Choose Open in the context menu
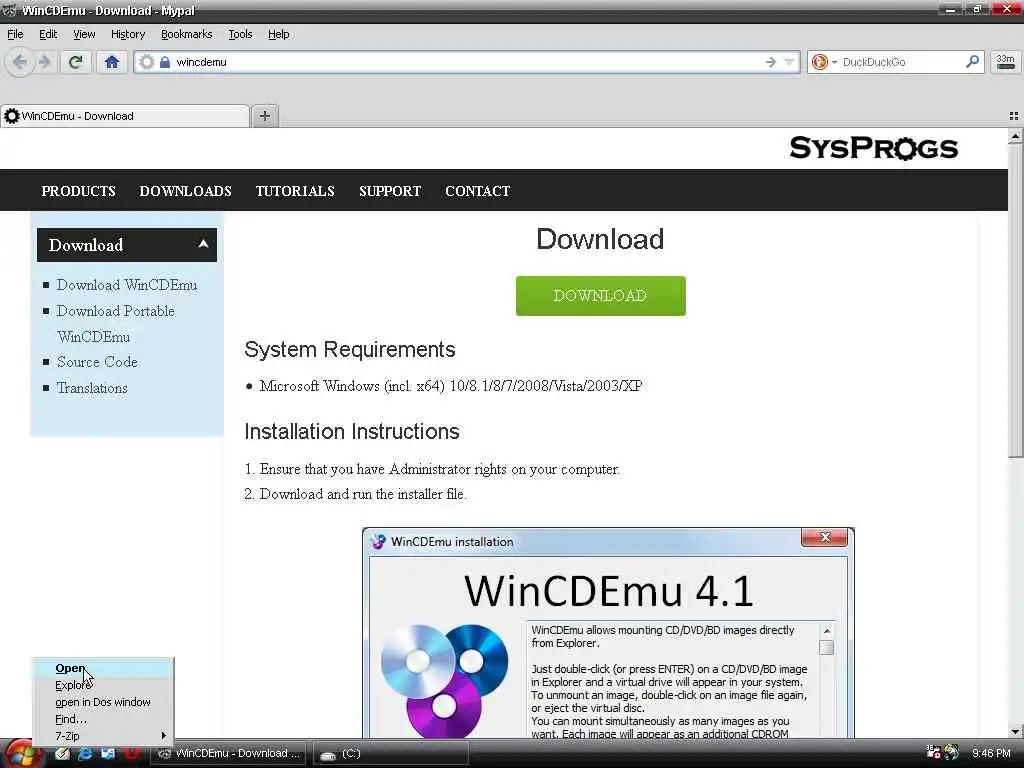The height and width of the screenshot is (768, 1024). coord(103,668)
